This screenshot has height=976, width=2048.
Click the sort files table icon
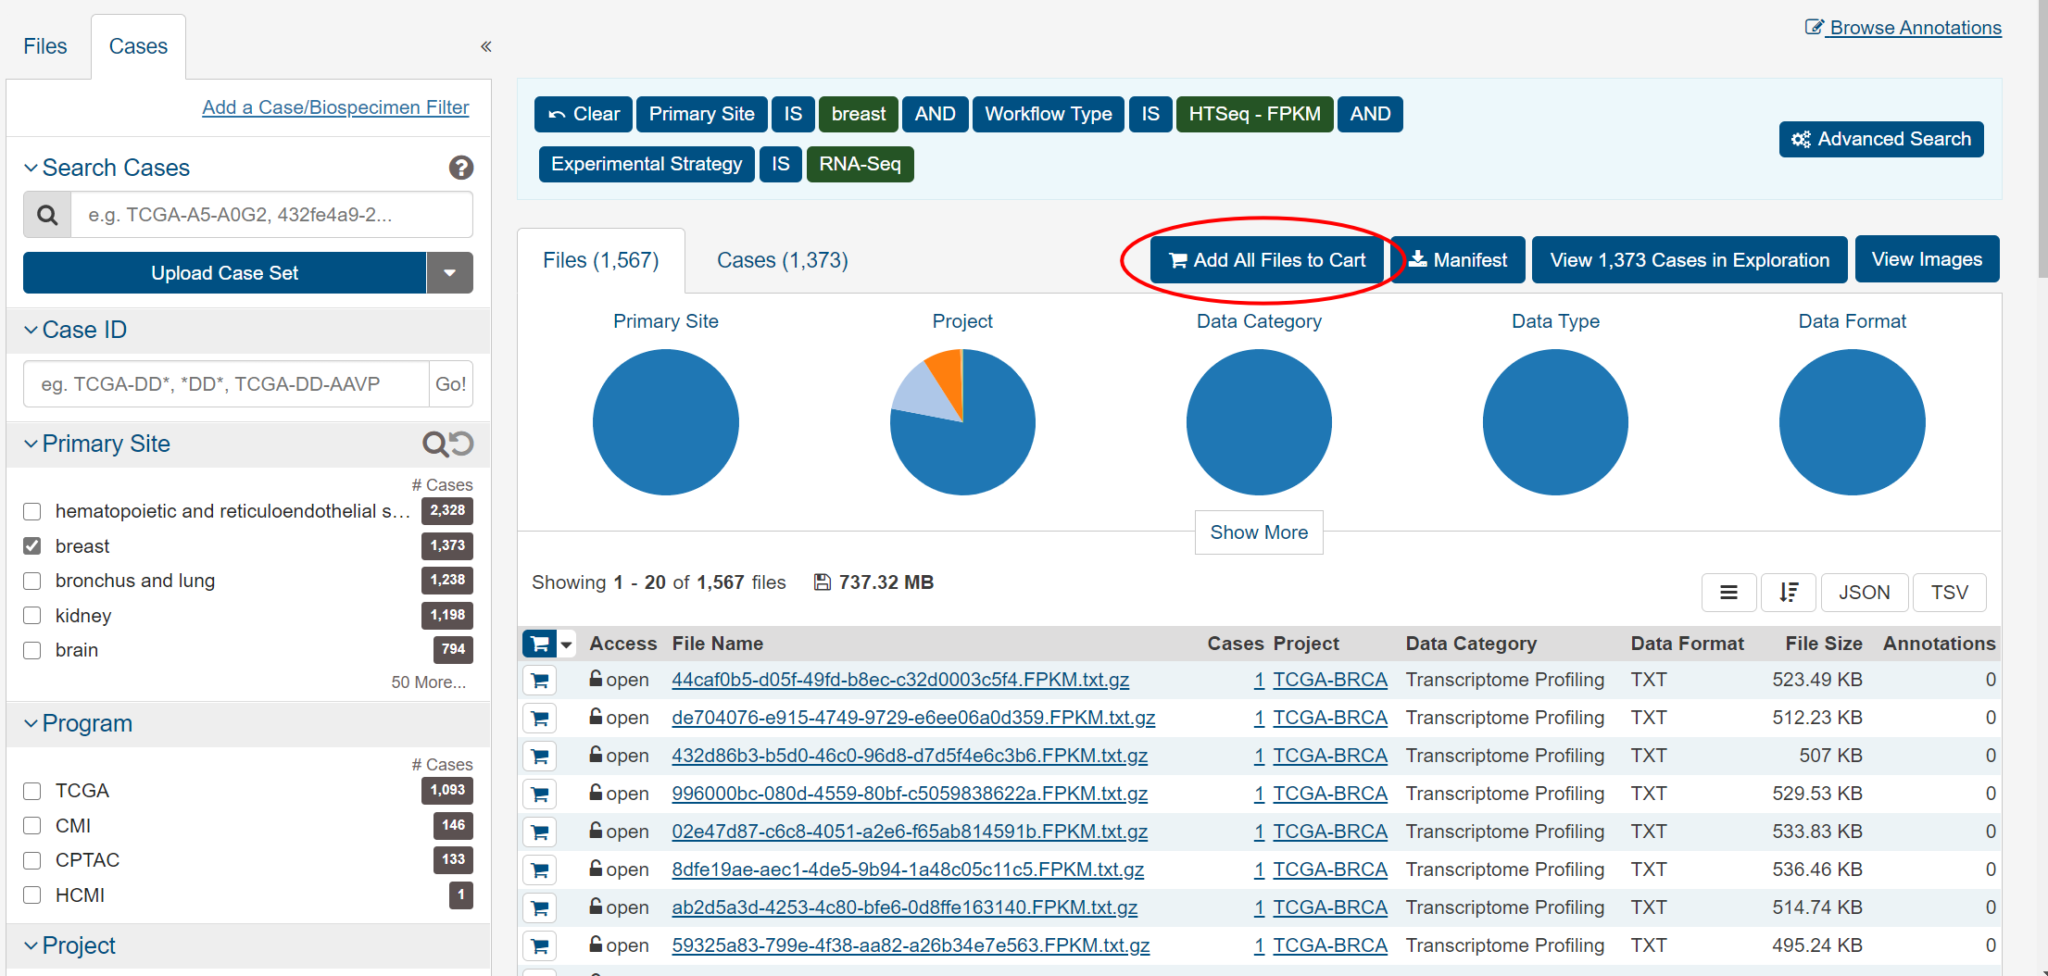1788,592
